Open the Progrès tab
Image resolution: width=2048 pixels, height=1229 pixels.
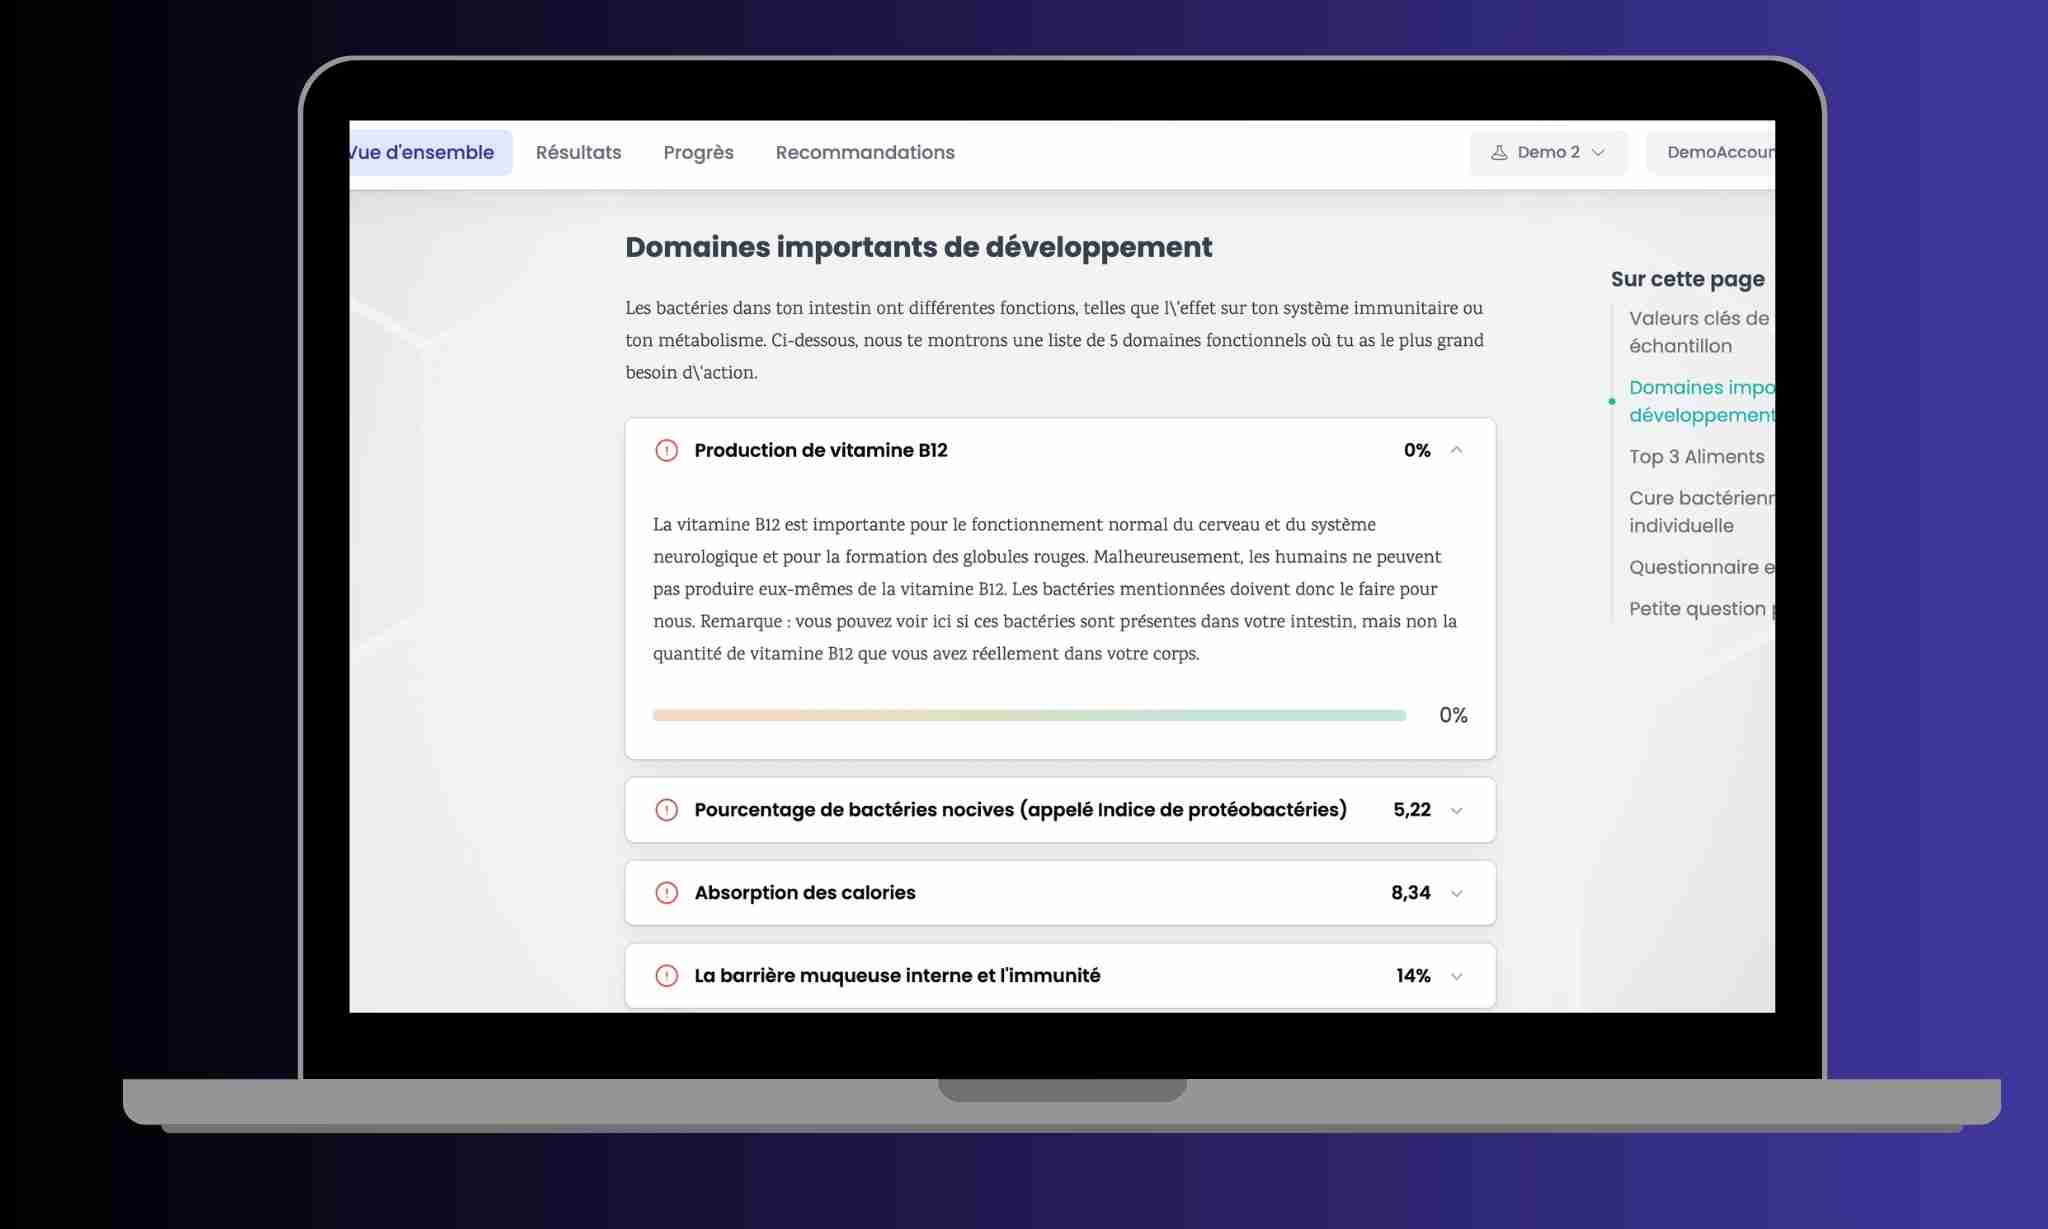tap(698, 152)
